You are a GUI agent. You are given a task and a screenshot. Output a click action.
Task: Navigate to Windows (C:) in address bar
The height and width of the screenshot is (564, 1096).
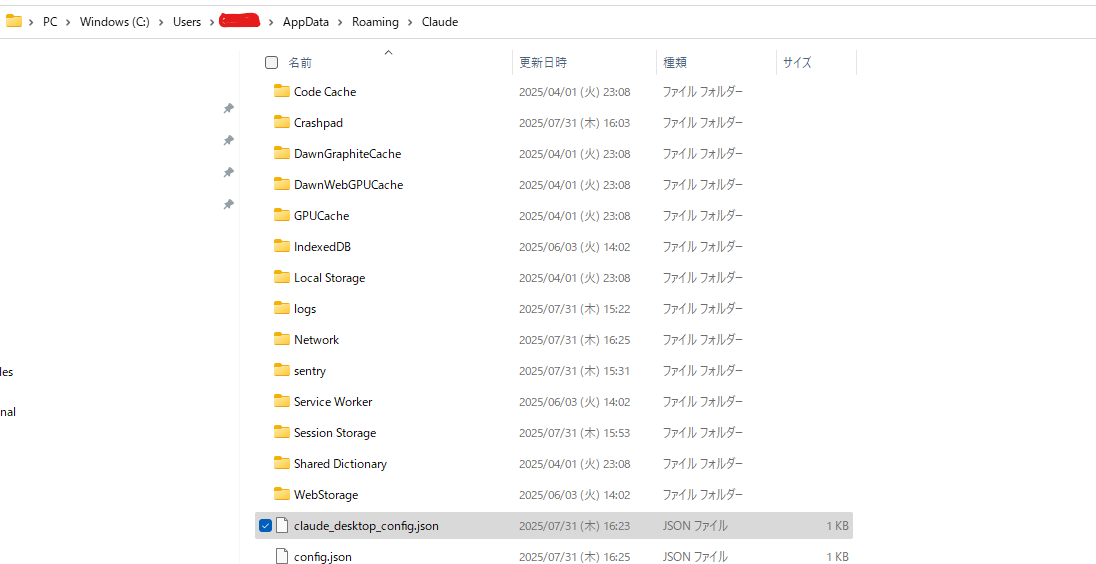[x=115, y=22]
